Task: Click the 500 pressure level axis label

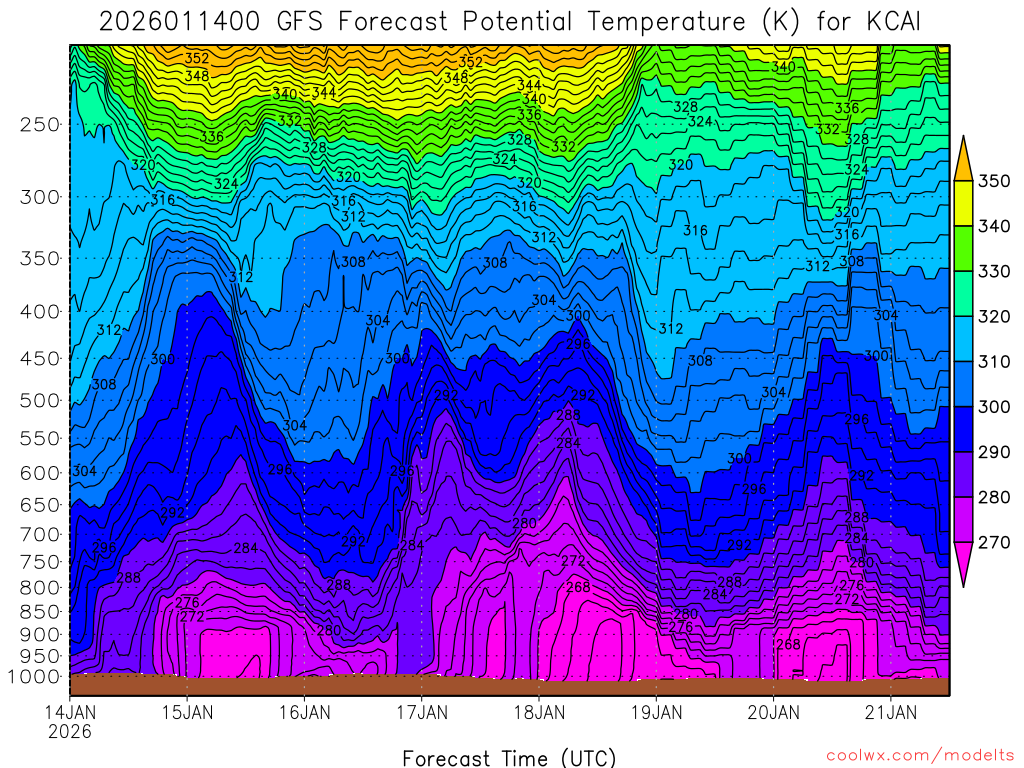Action: [40, 400]
